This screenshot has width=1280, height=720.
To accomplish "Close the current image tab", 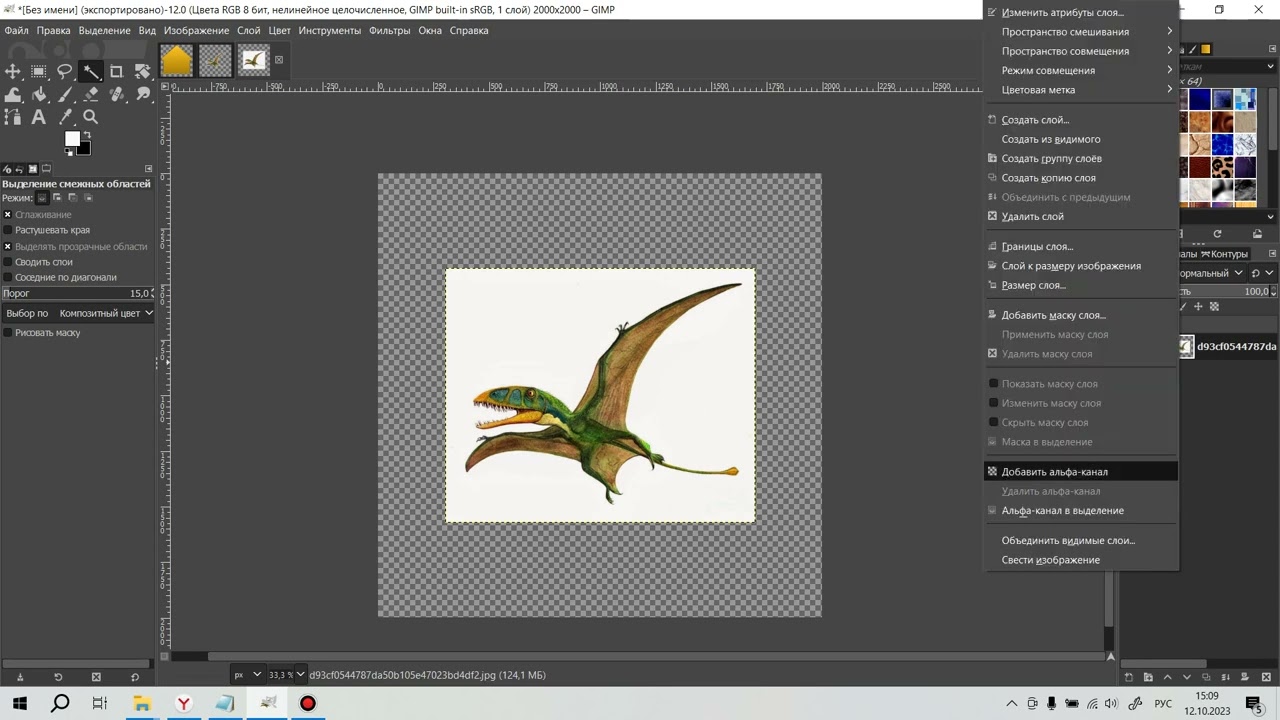I will click(279, 60).
